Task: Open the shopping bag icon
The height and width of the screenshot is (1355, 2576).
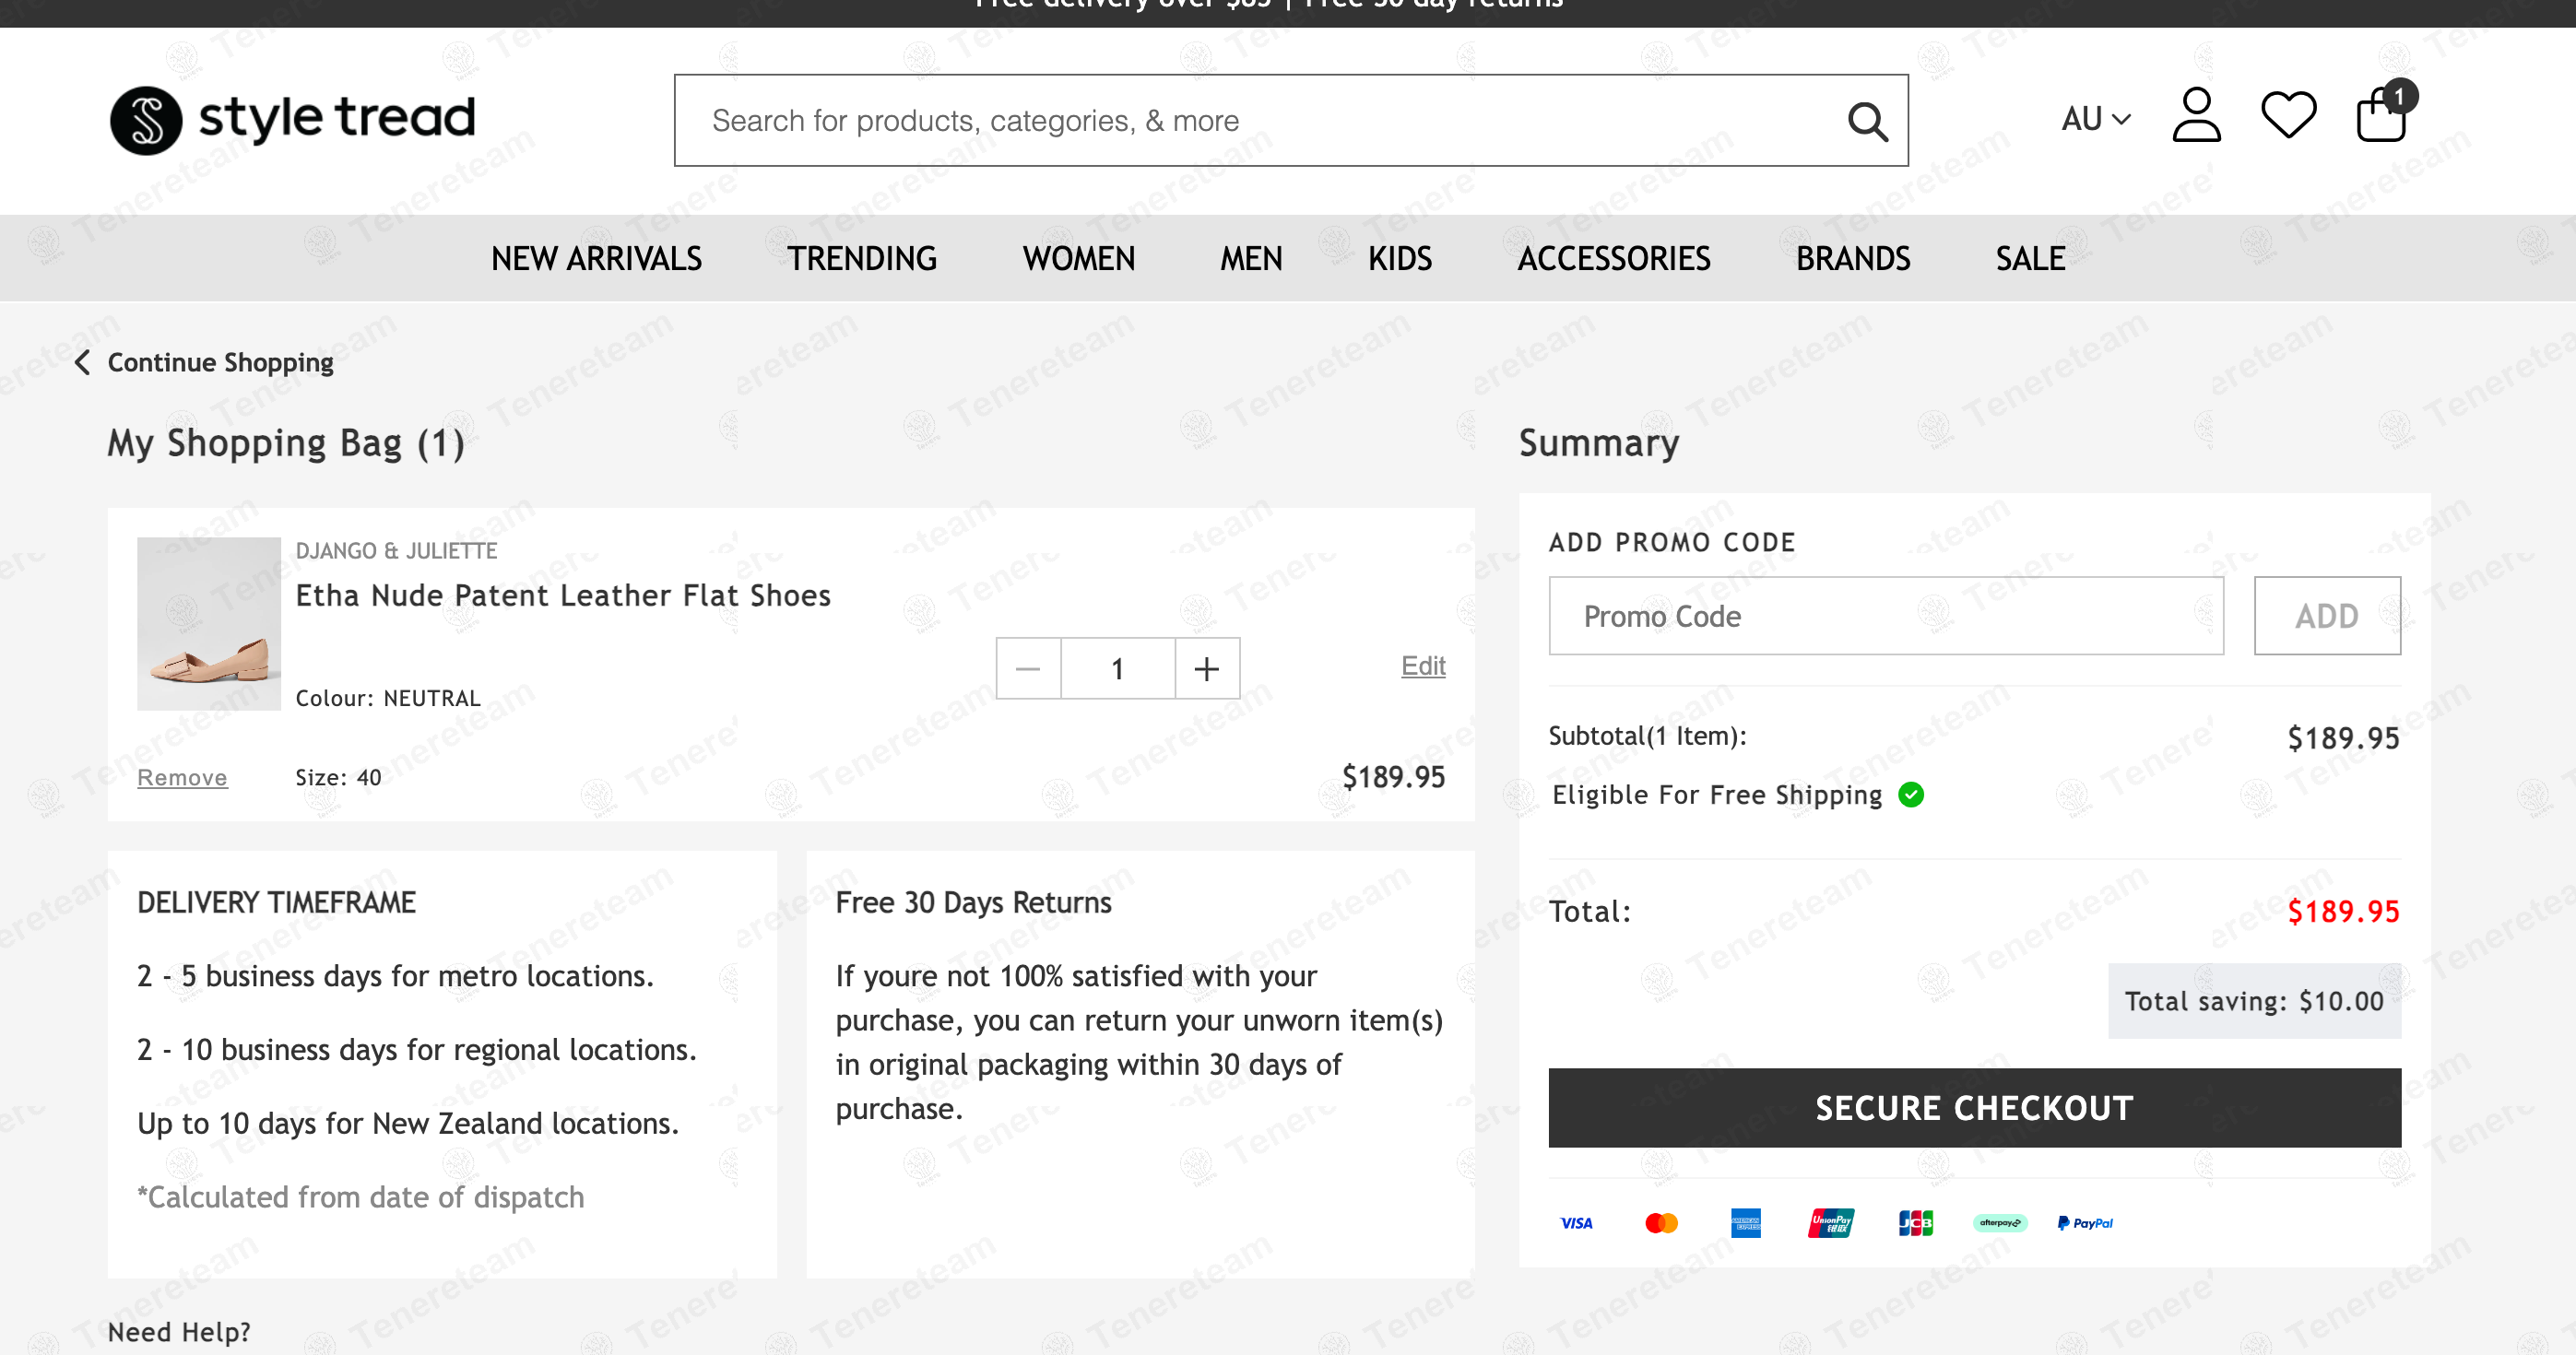Action: point(2383,113)
